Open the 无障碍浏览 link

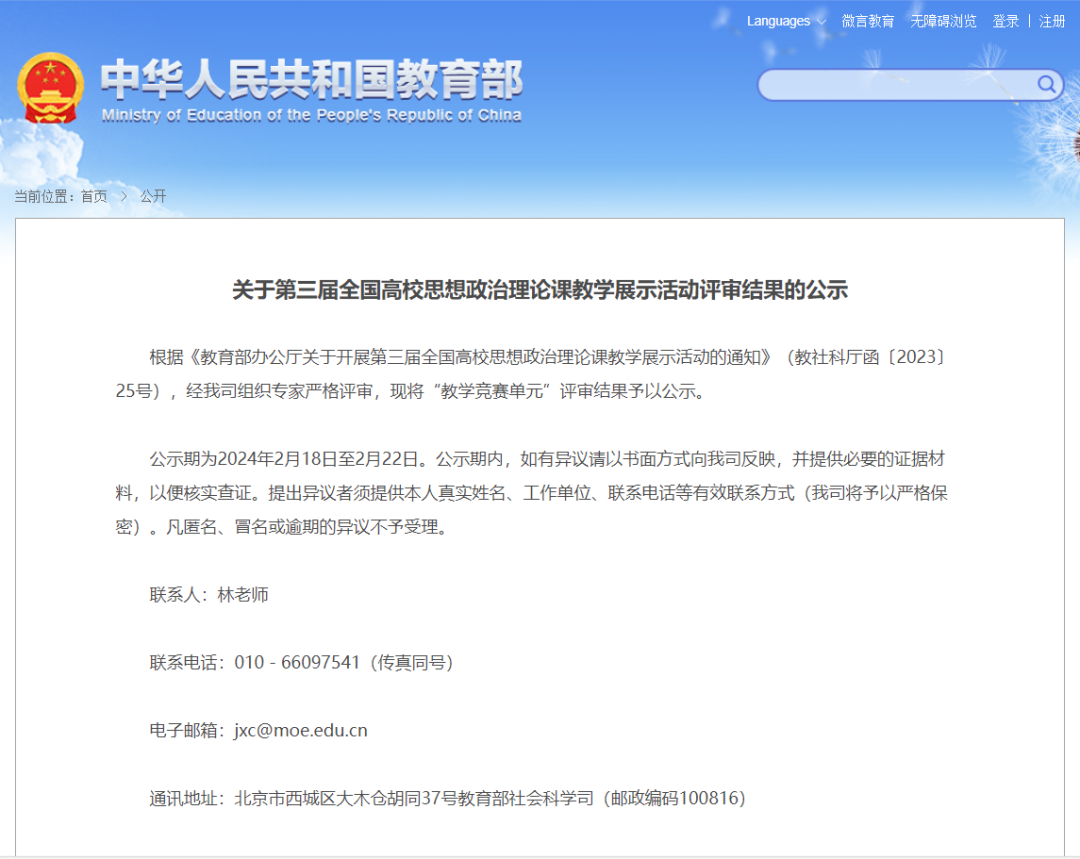click(943, 21)
